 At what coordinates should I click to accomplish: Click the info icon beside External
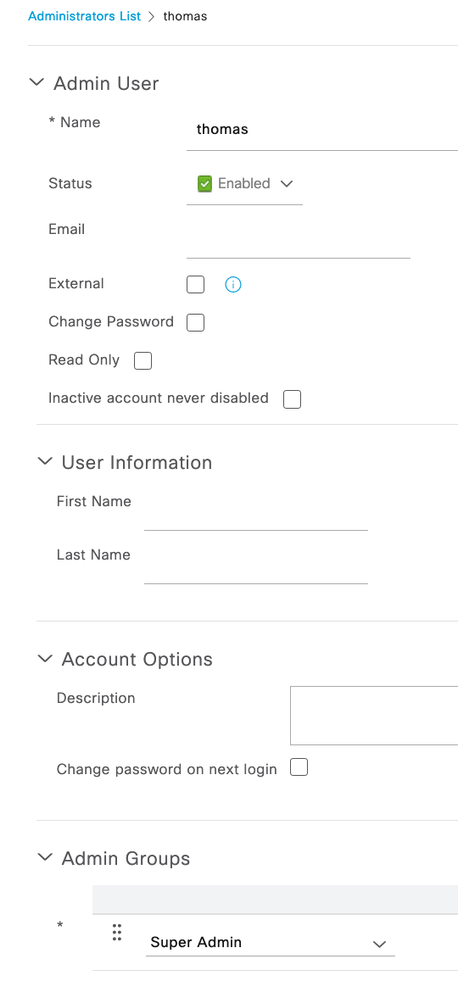tap(233, 285)
